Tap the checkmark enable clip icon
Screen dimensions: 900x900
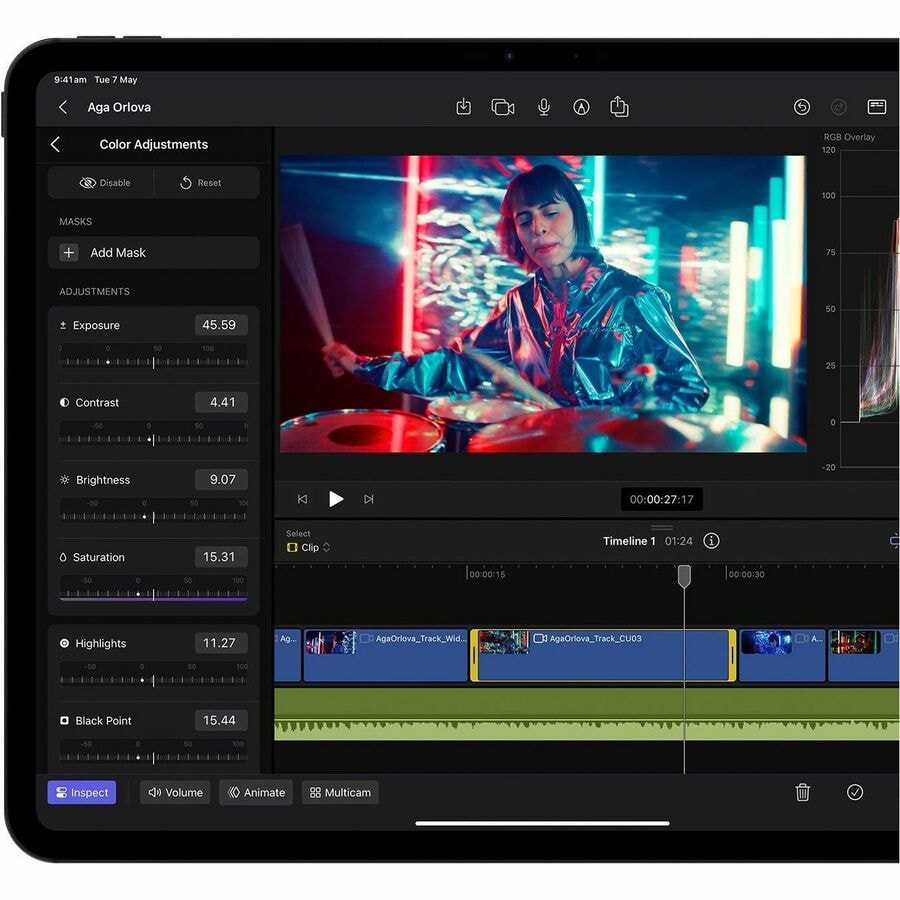click(855, 792)
